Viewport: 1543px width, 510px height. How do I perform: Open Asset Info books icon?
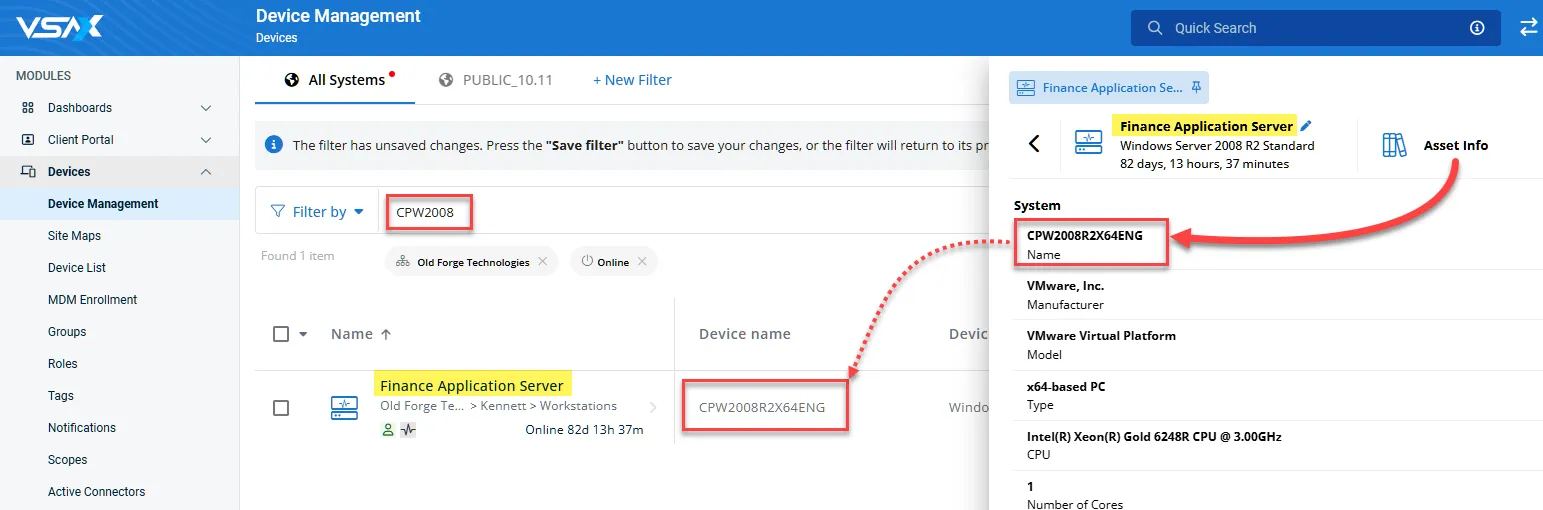tap(1394, 145)
